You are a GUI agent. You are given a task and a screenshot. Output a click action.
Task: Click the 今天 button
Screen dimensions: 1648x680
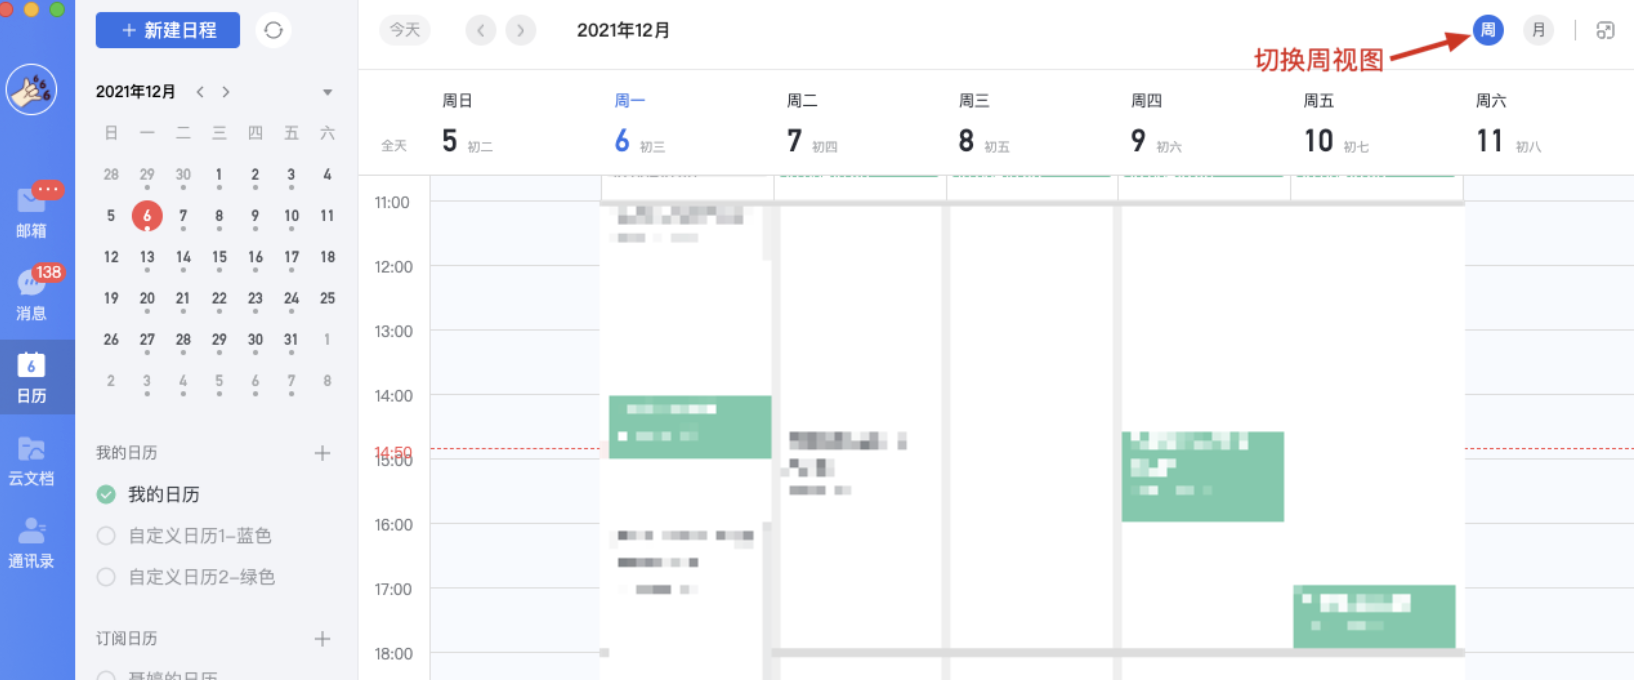(405, 30)
